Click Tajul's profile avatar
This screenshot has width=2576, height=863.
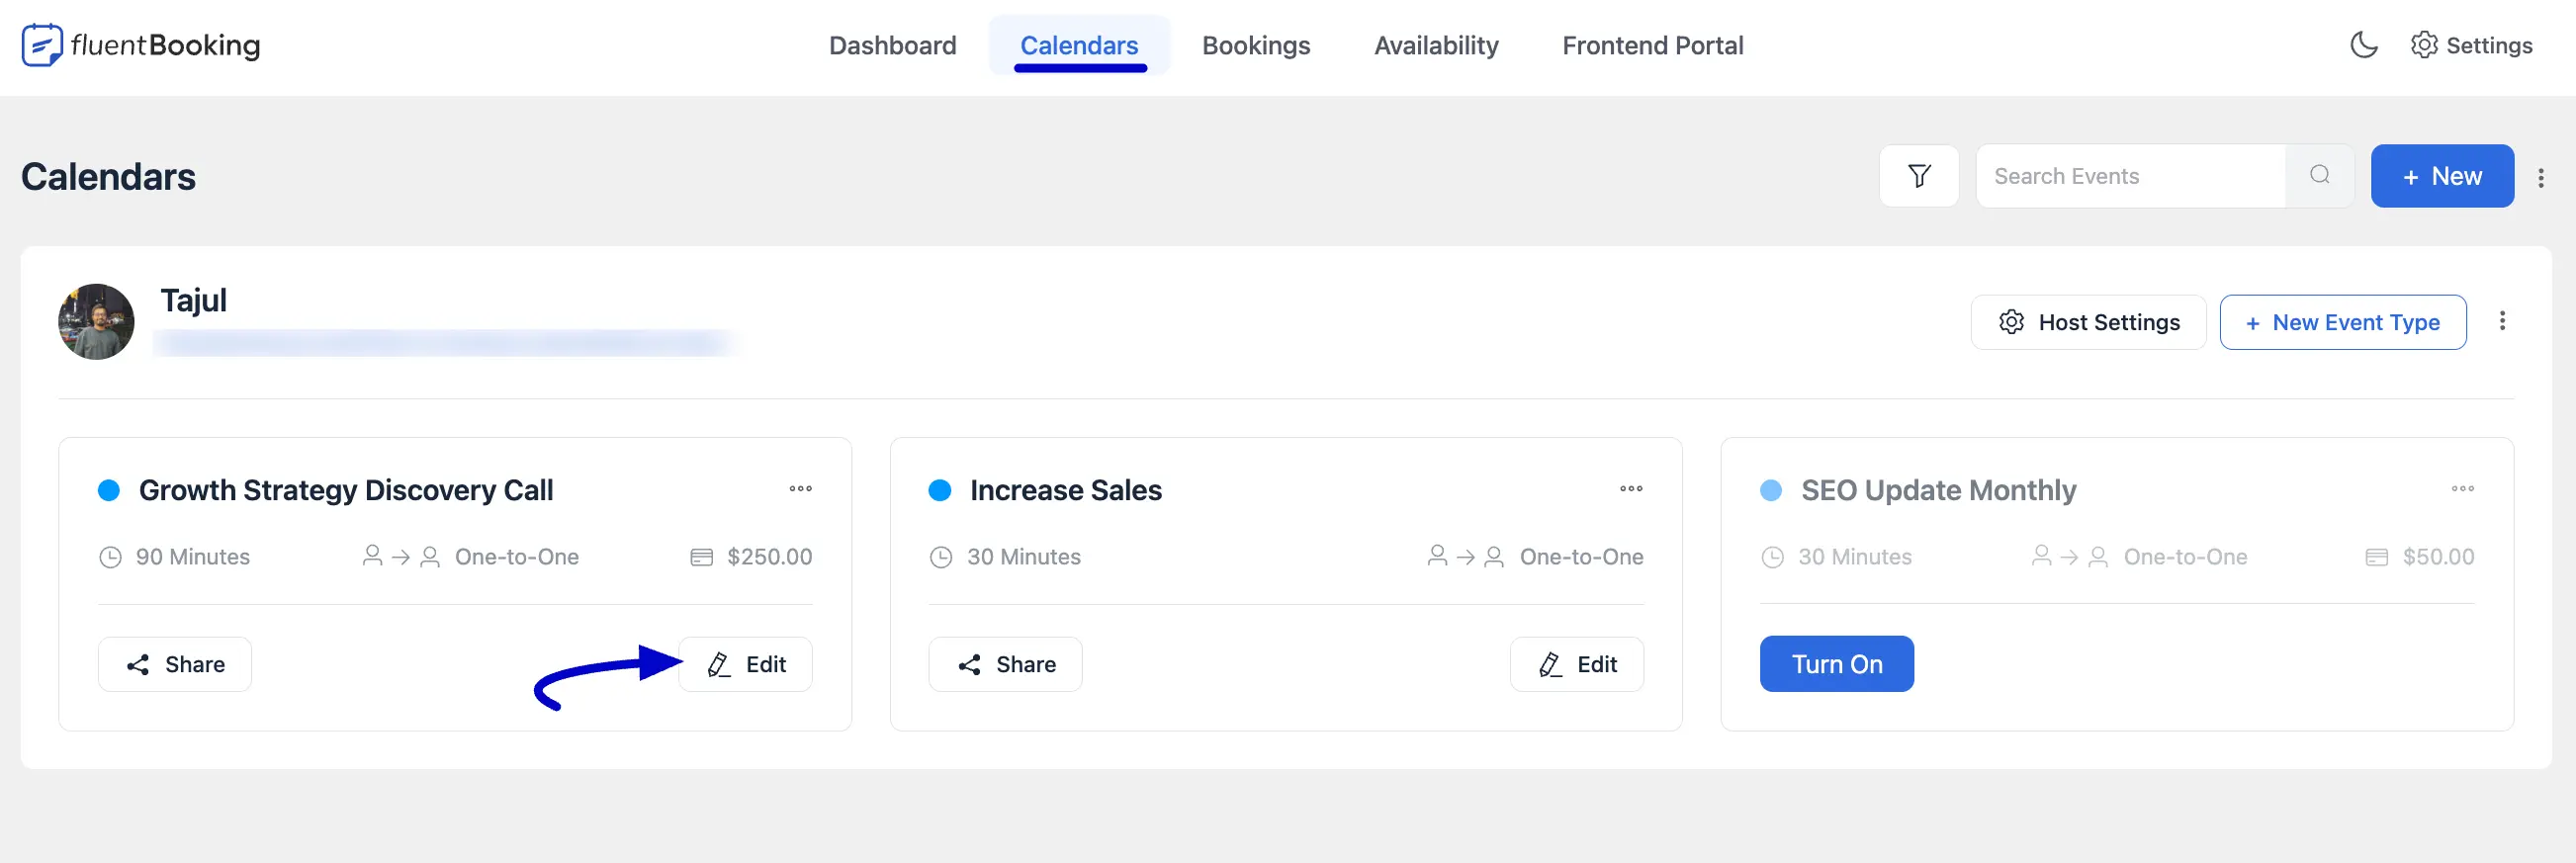[x=96, y=321]
